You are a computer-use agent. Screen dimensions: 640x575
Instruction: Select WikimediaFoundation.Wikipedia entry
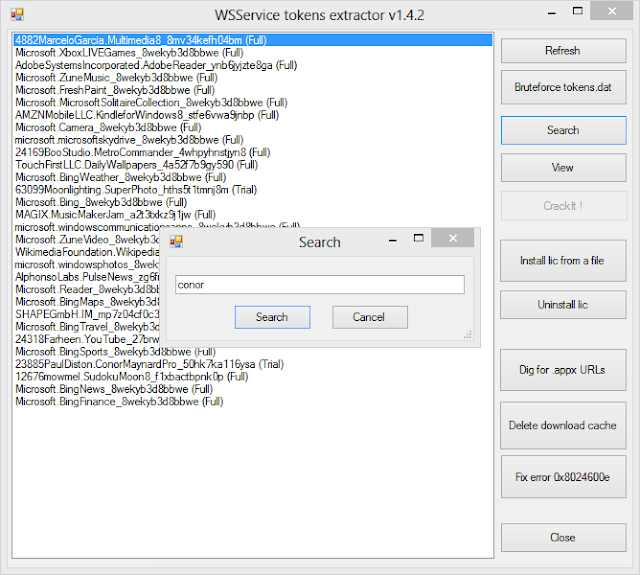[87, 252]
